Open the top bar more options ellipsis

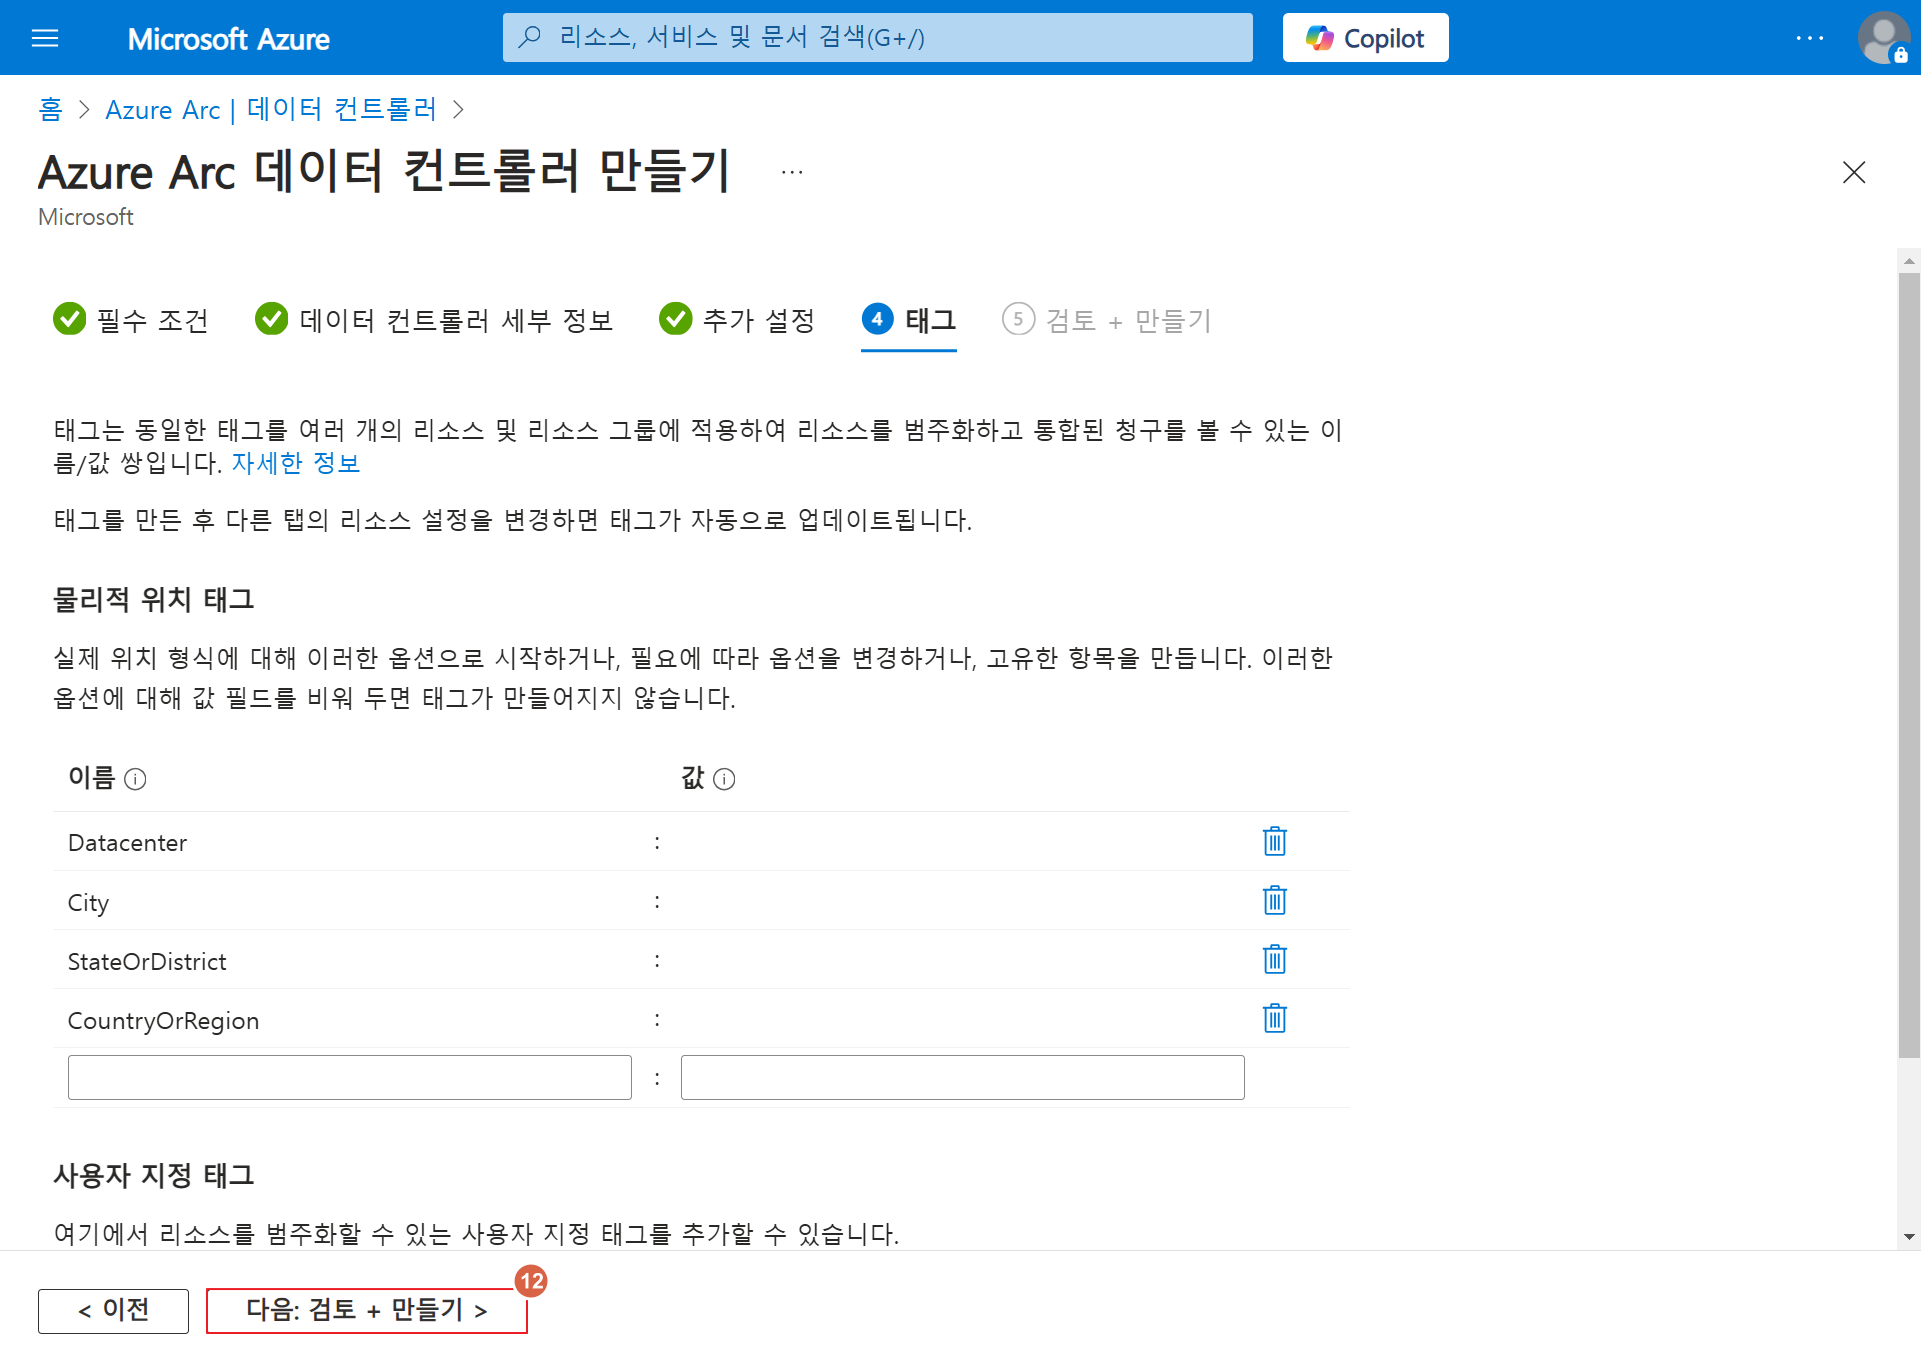pyautogui.click(x=1809, y=38)
